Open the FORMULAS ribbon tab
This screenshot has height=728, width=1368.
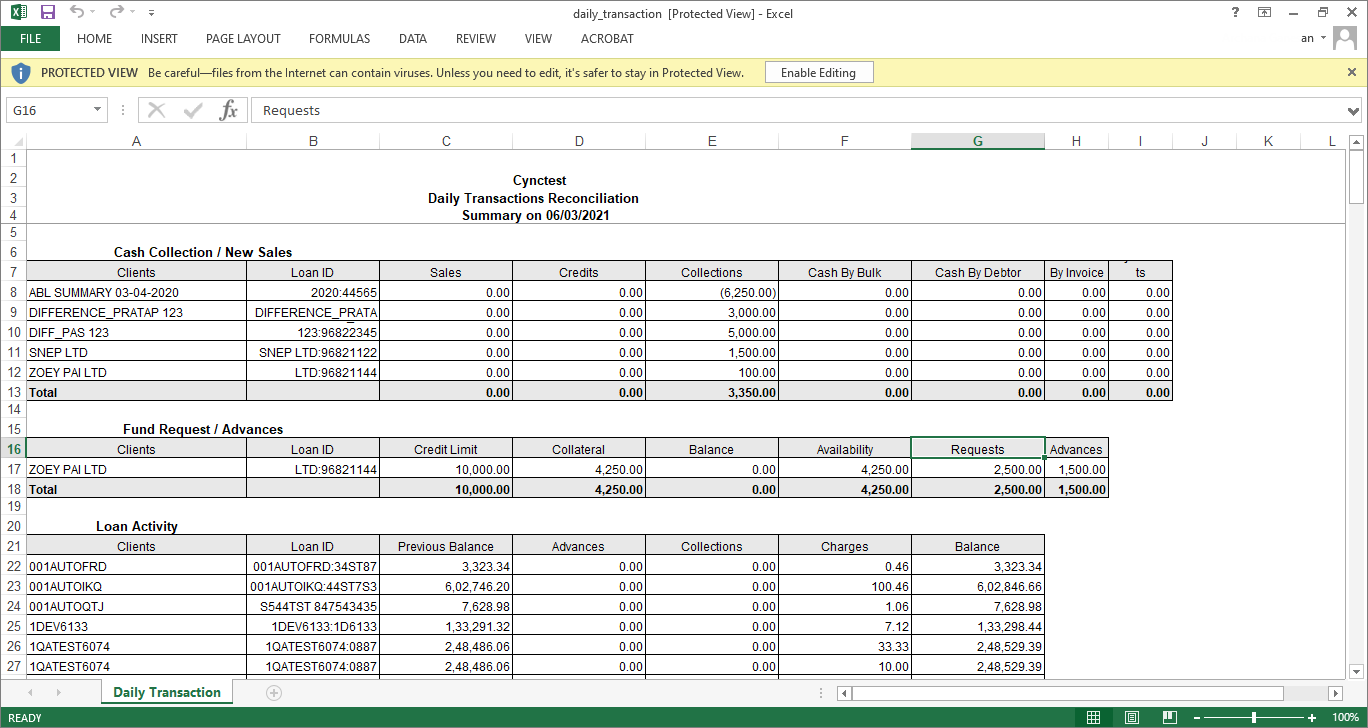pos(339,39)
